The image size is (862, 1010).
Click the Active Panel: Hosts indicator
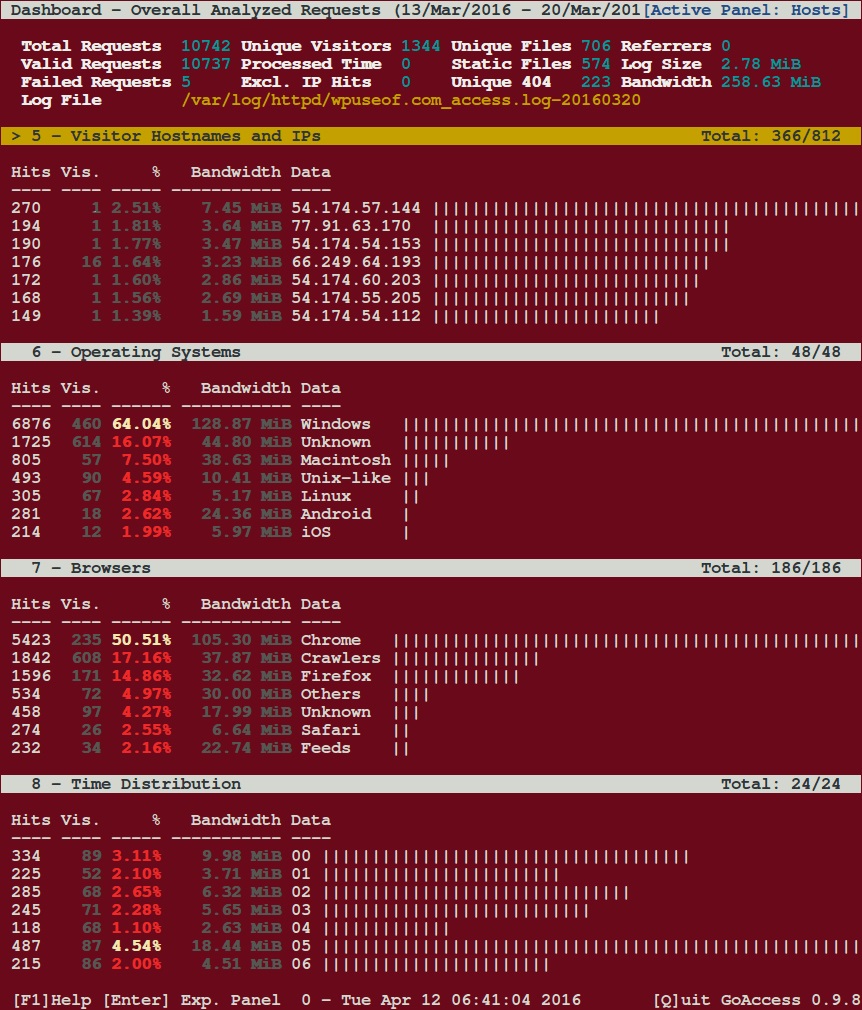[x=746, y=10]
